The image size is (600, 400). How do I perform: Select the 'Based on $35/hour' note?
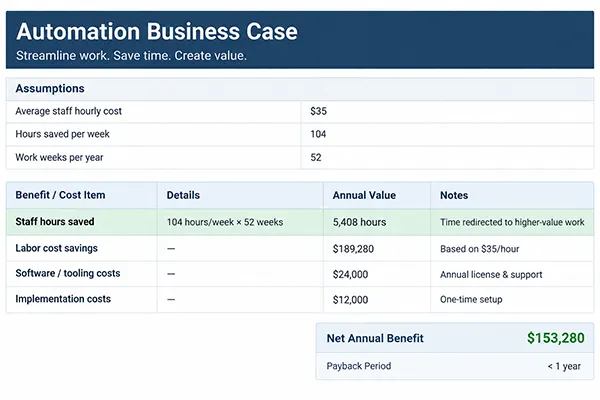479,249
